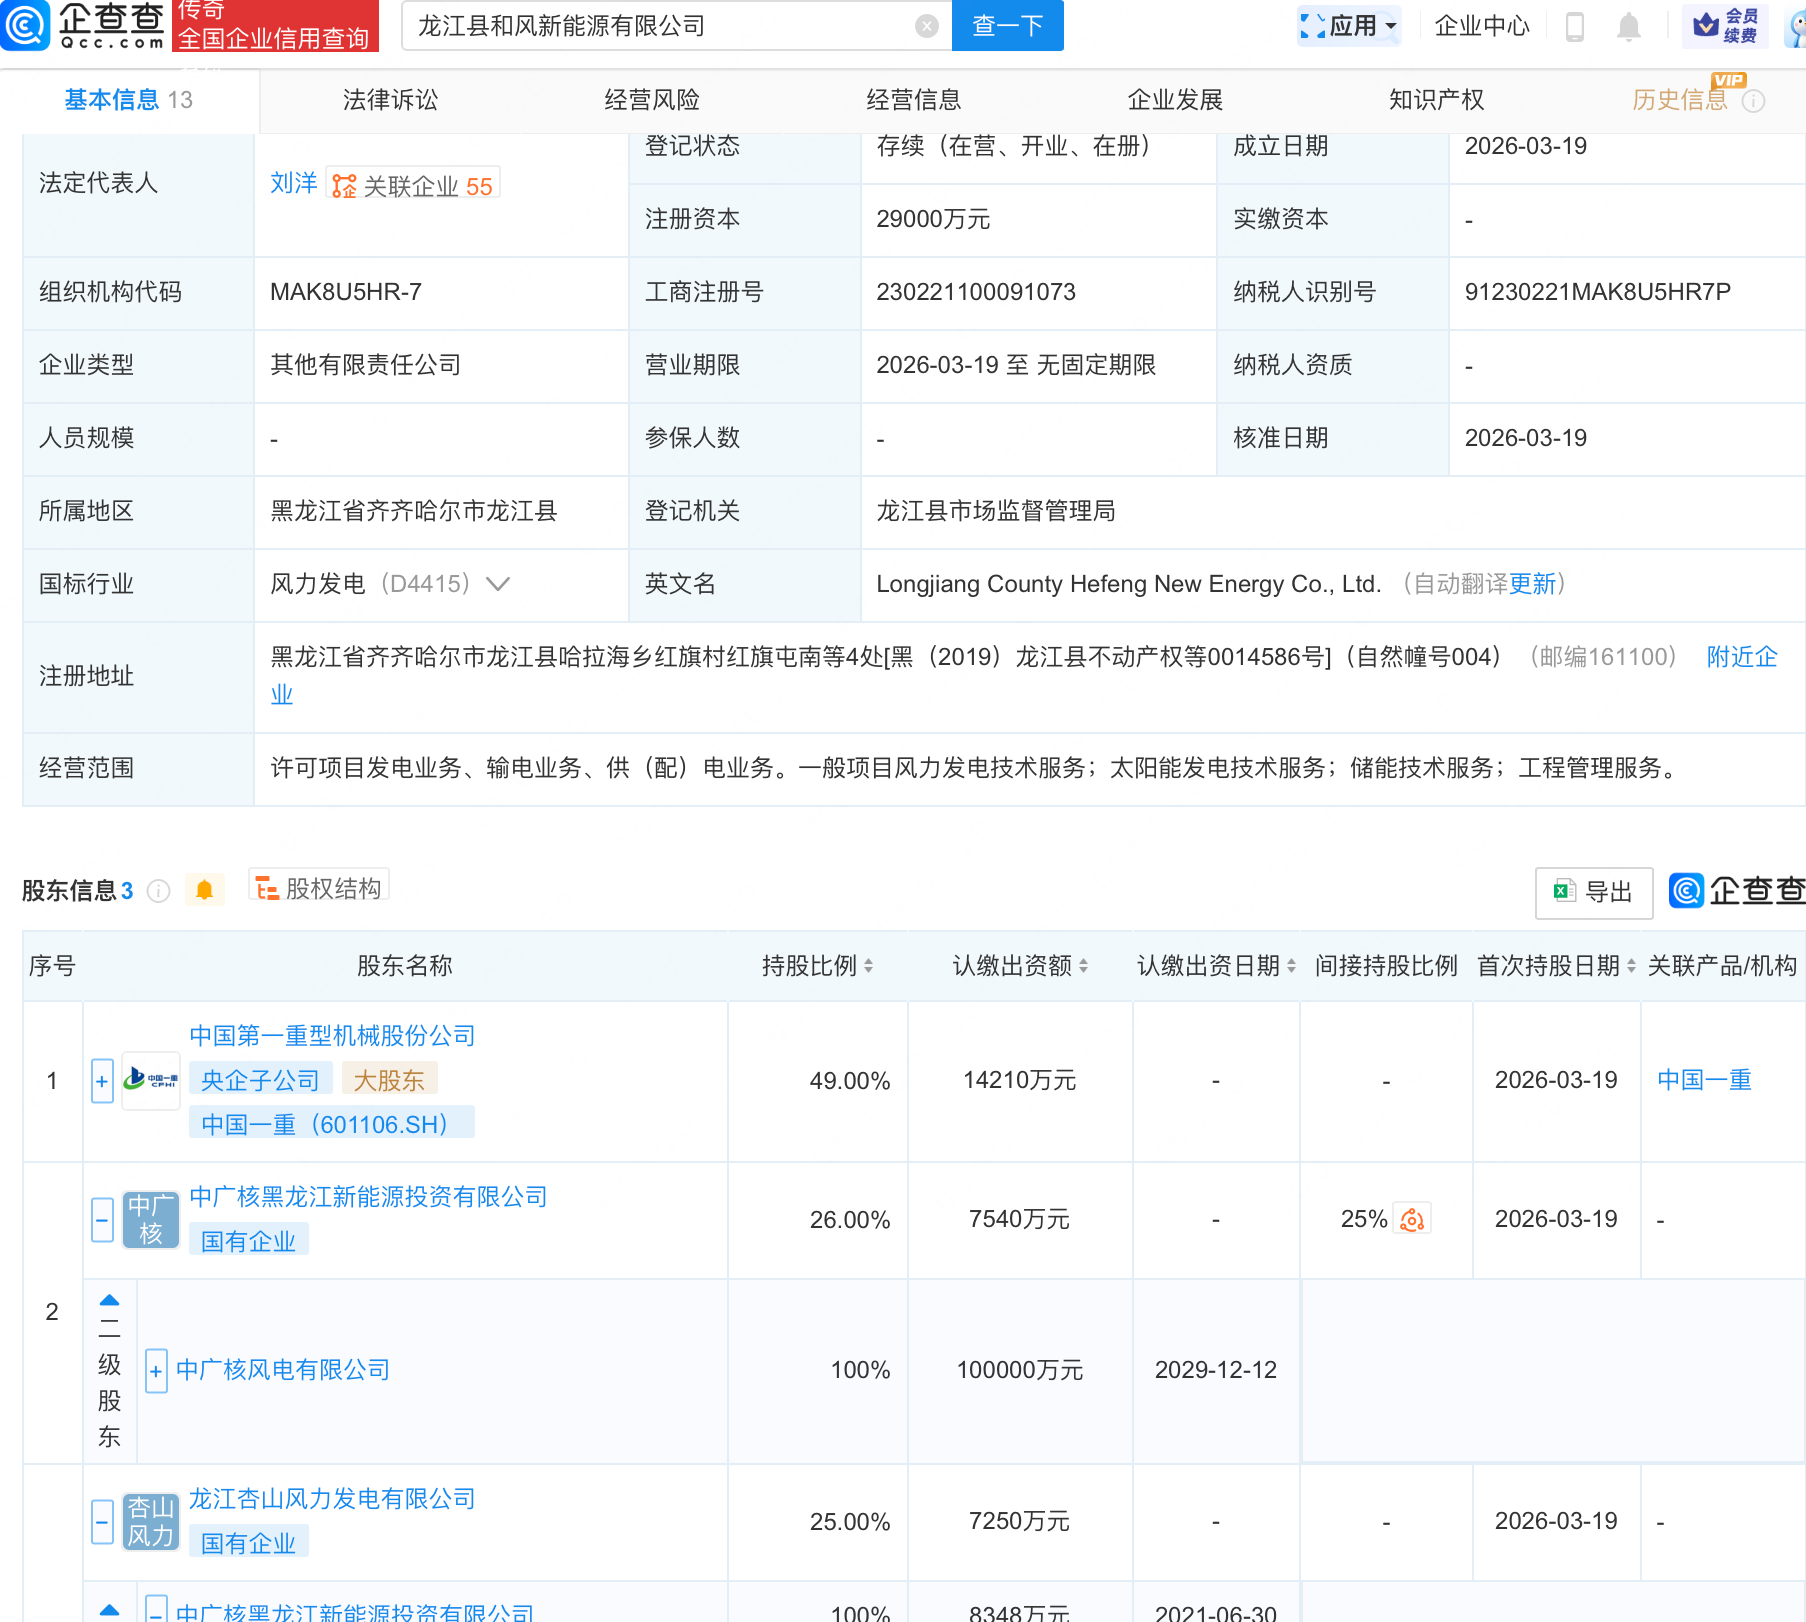Click the 查一下 search button
This screenshot has height=1622, width=1806.
[x=1007, y=26]
